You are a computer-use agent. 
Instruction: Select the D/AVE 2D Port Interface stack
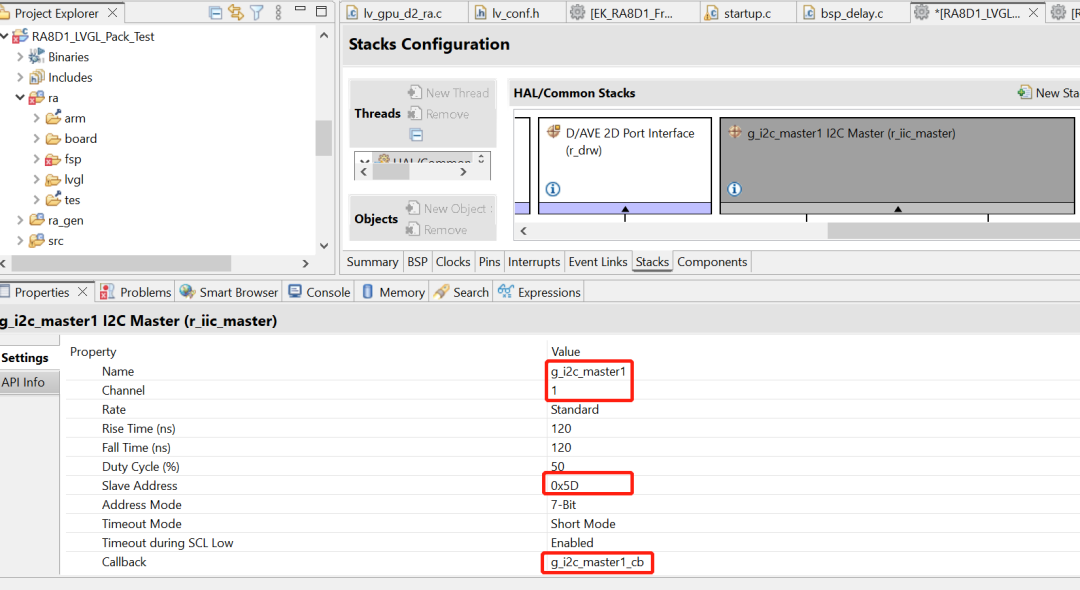[625, 165]
